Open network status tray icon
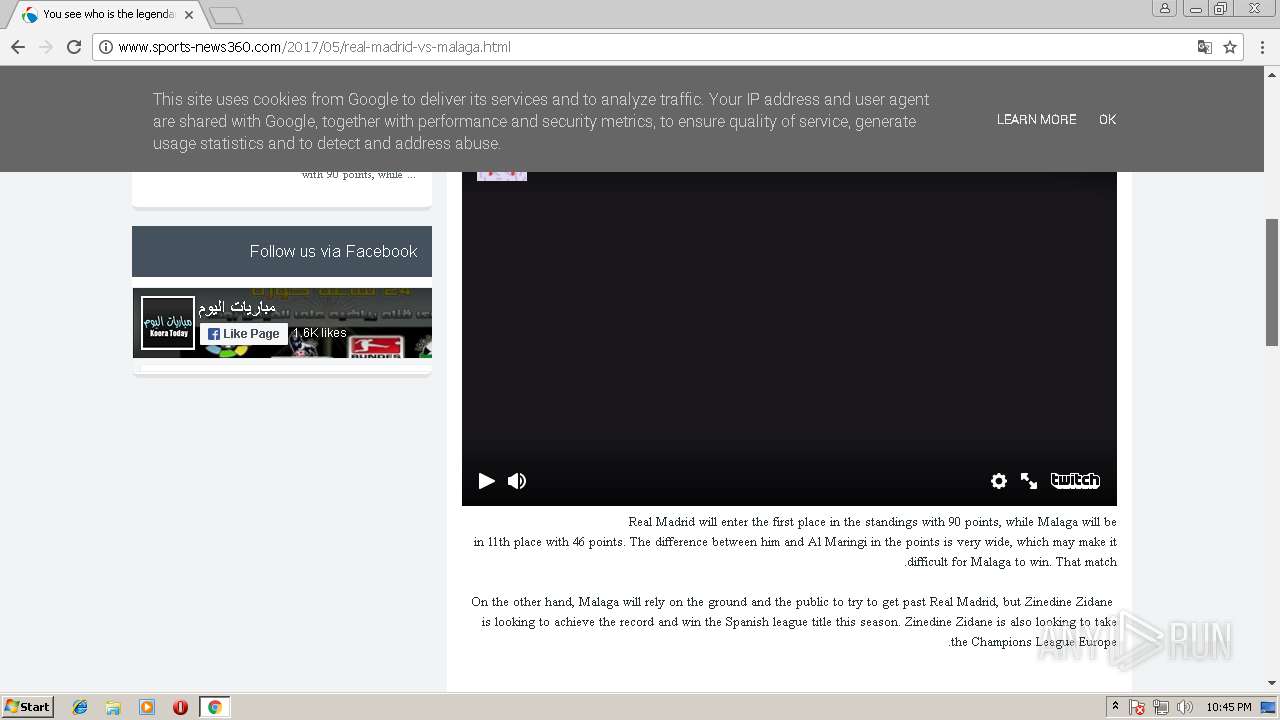The image size is (1280, 720). click(1161, 707)
